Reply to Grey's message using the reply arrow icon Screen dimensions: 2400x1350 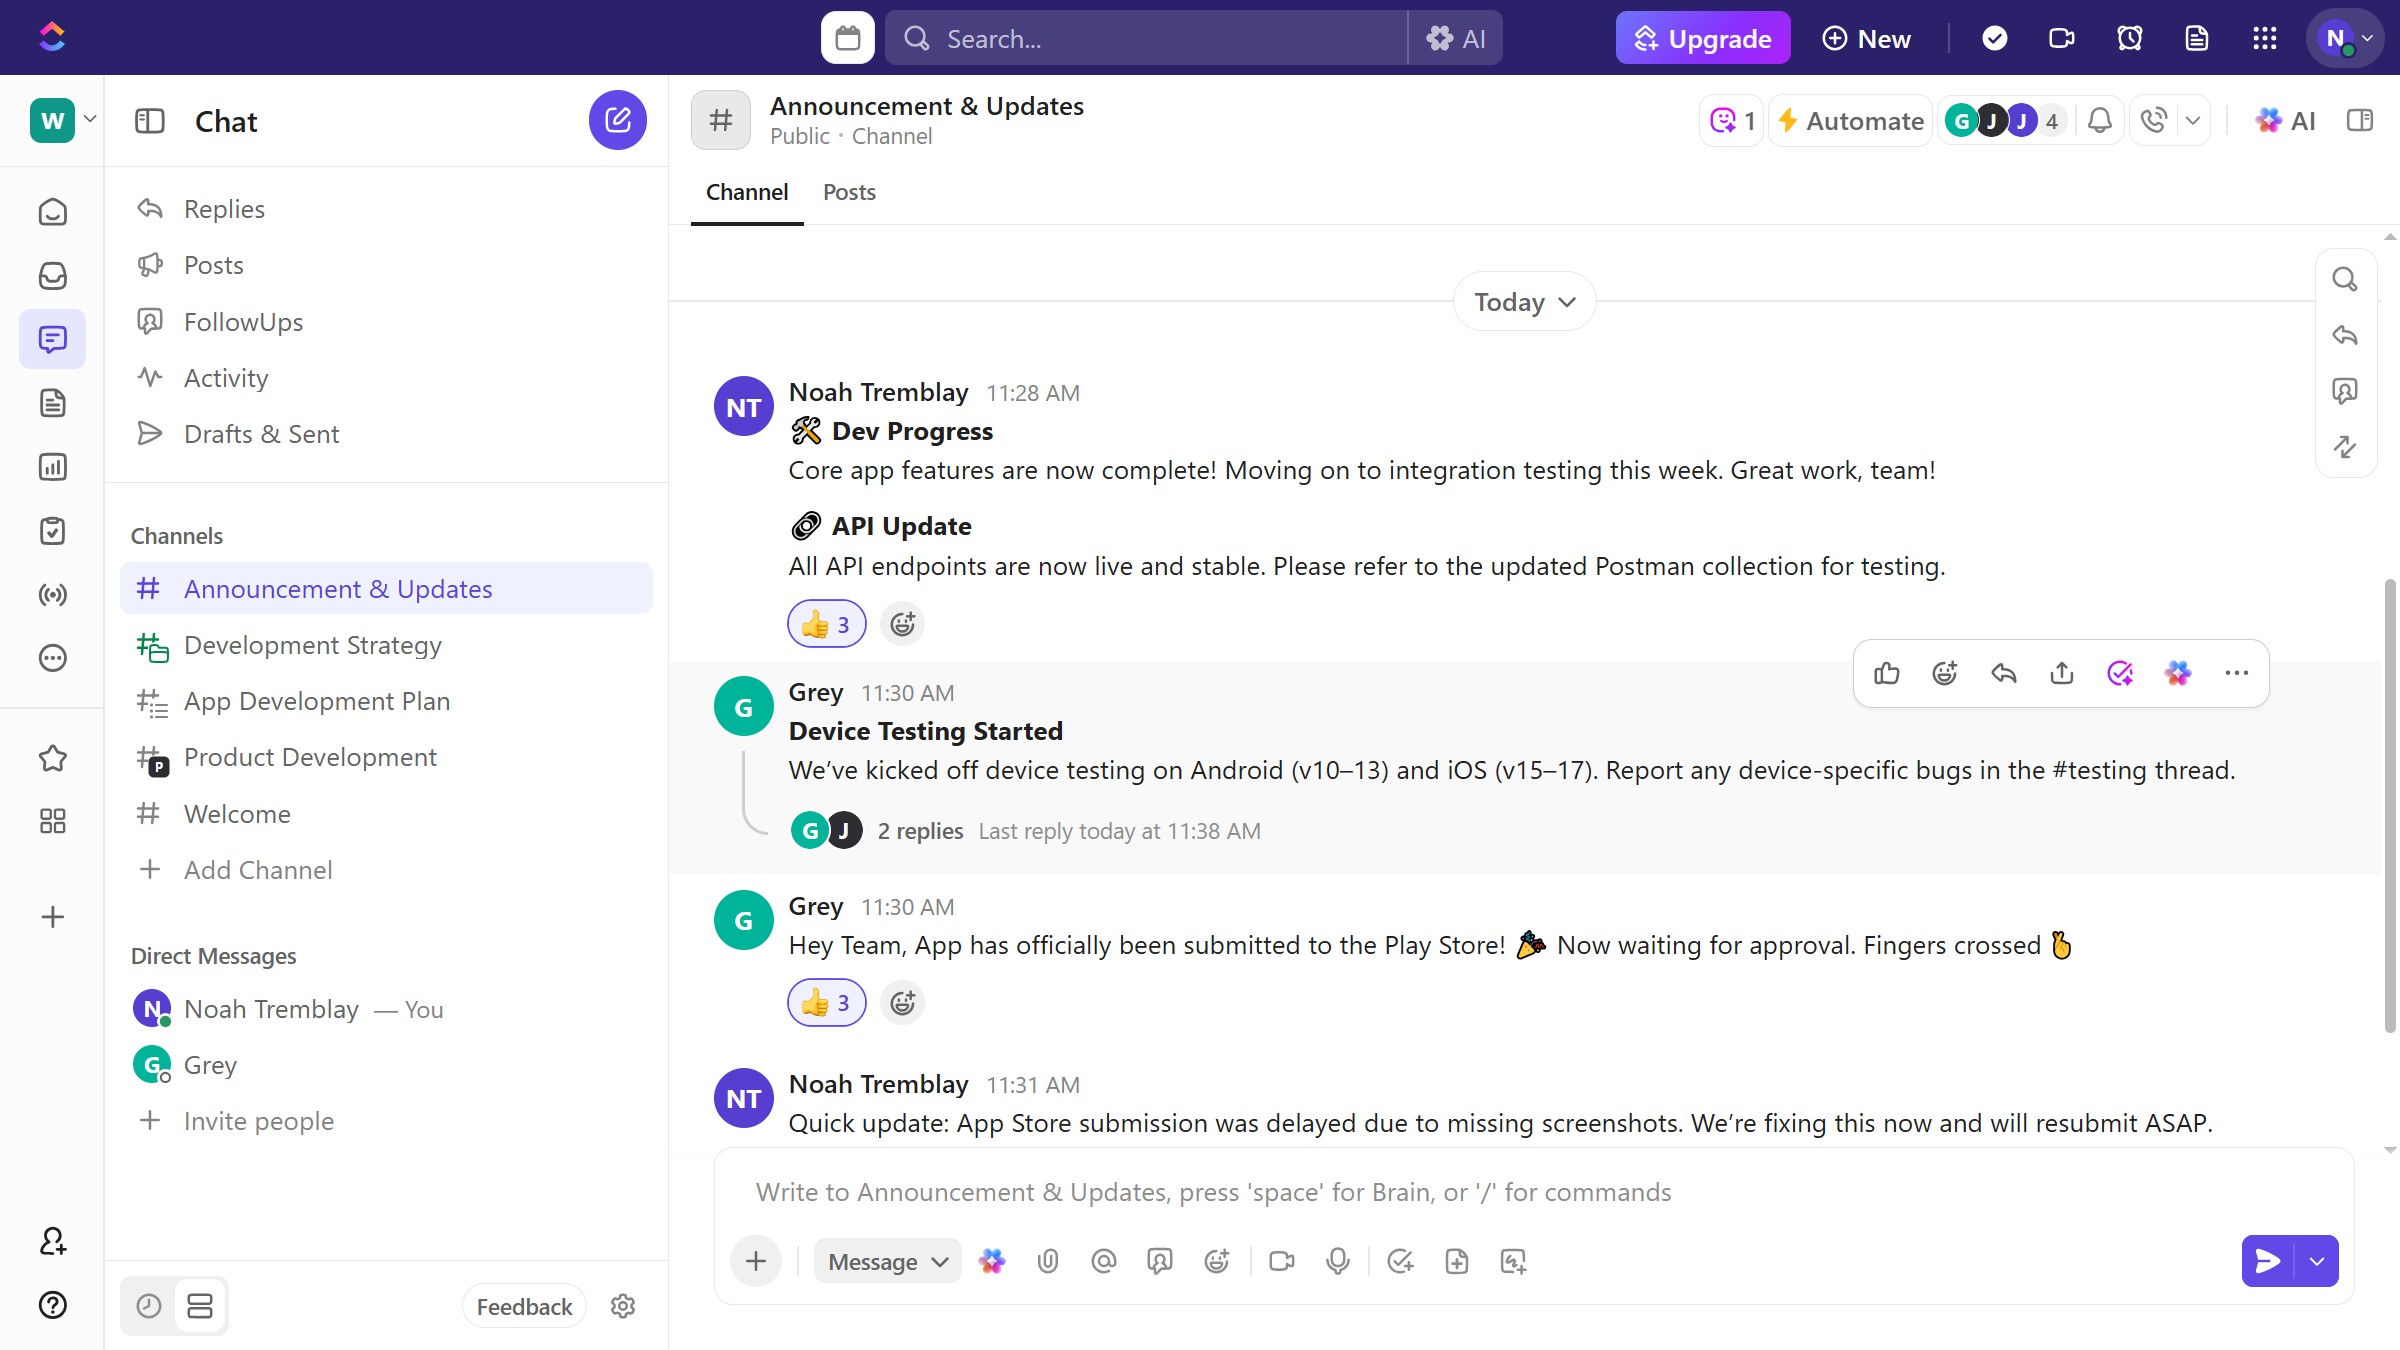click(x=2003, y=673)
